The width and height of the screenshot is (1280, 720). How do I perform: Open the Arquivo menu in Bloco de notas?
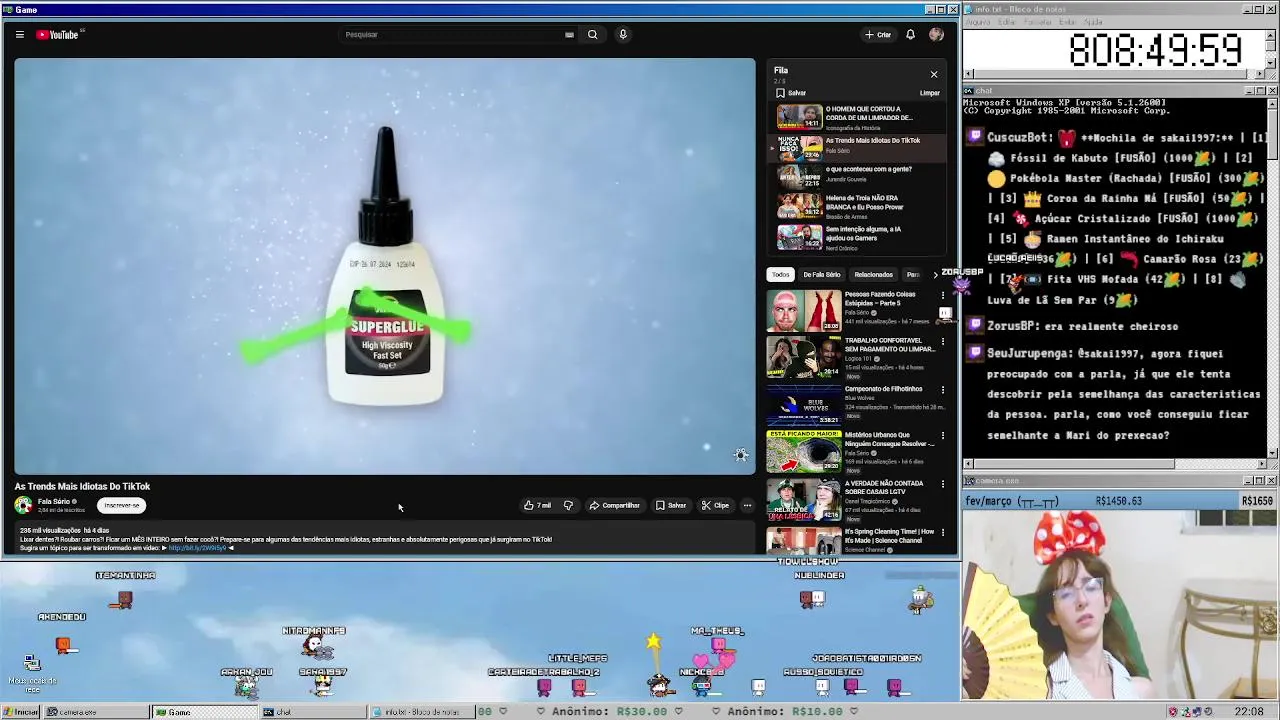pyautogui.click(x=977, y=21)
